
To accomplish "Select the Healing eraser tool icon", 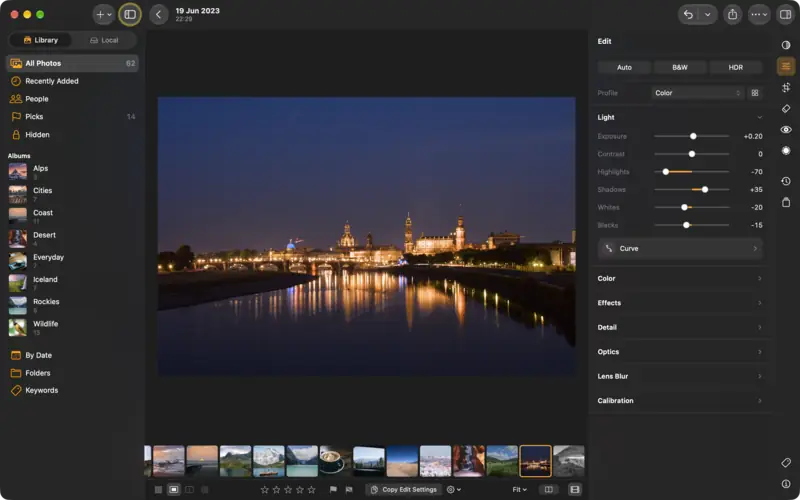I will (x=786, y=109).
